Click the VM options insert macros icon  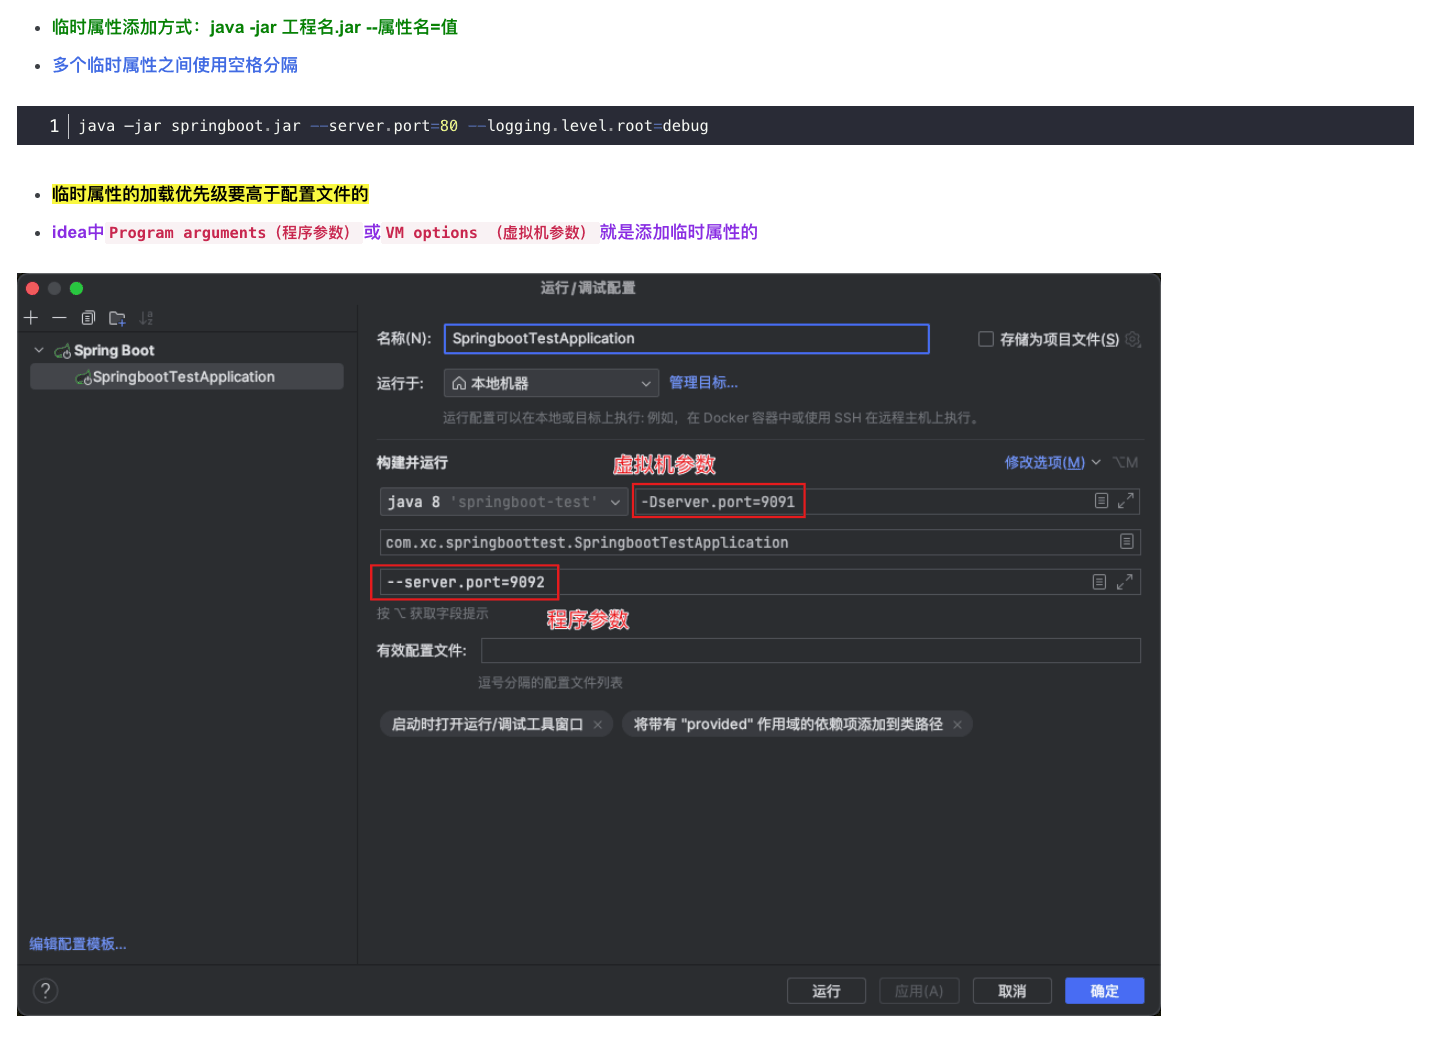point(1101,501)
